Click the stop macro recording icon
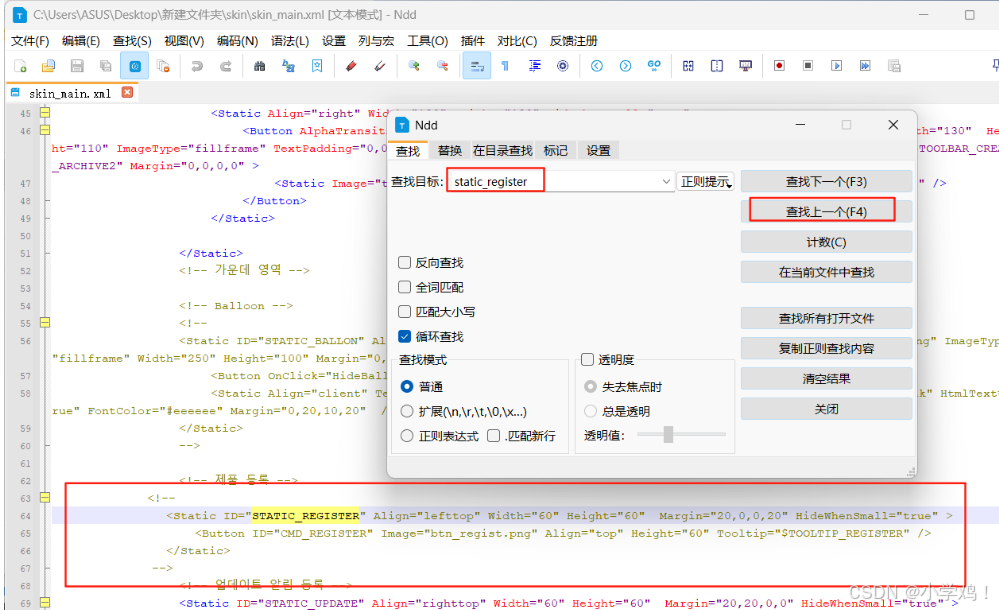Viewport: 999px width, 610px height. coord(808,66)
